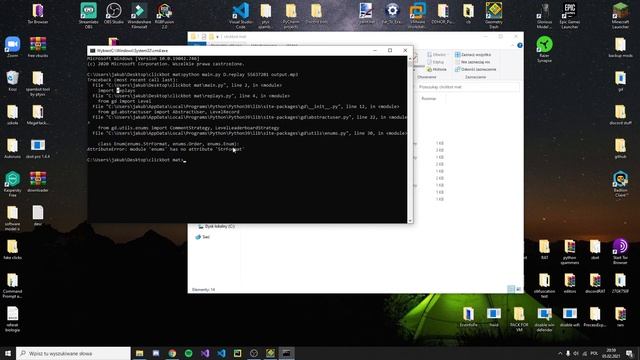This screenshot has width=640, height=360.
Task: Show hidden system tray icons chevron
Action: [560, 353]
